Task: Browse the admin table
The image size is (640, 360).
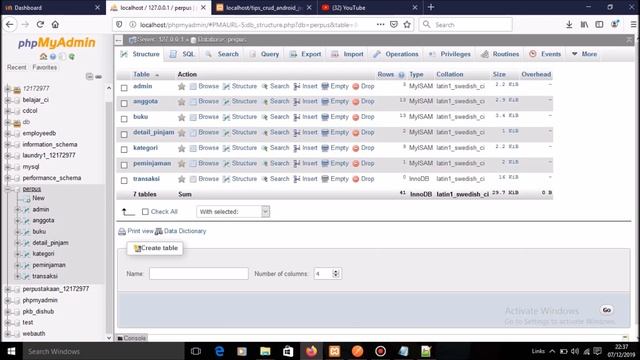Action: tap(204, 86)
